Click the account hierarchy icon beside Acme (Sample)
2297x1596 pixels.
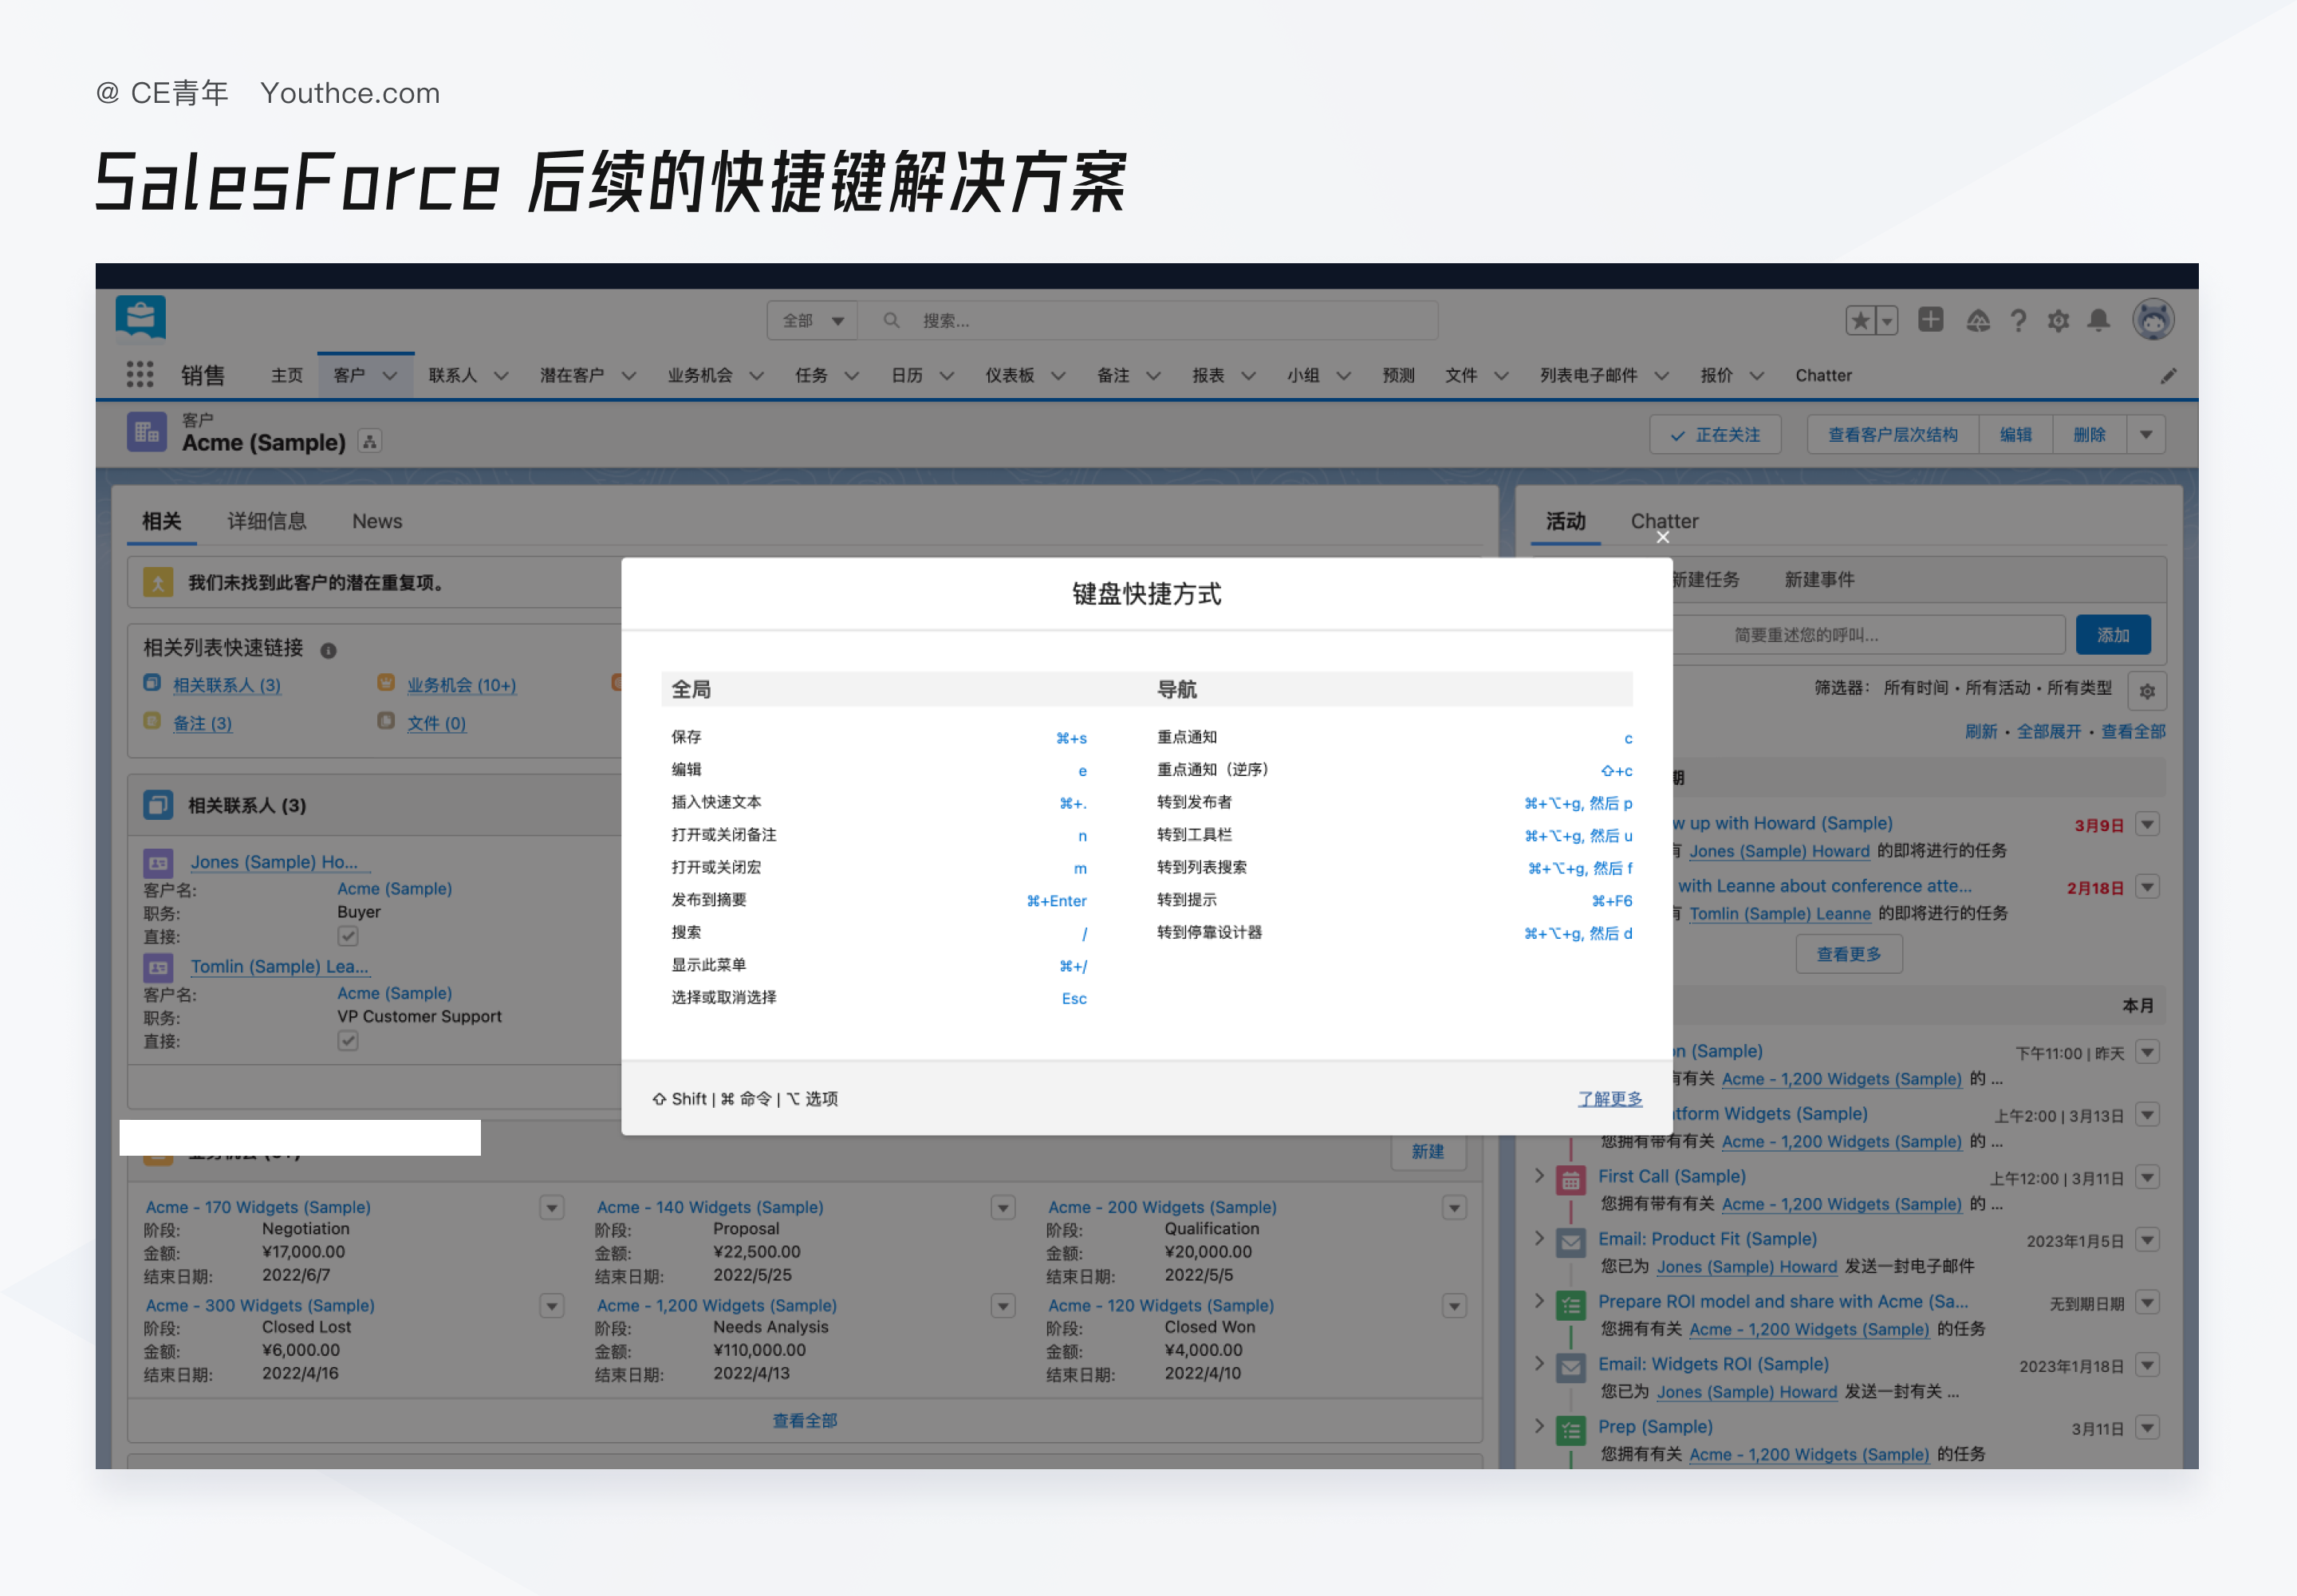[370, 441]
